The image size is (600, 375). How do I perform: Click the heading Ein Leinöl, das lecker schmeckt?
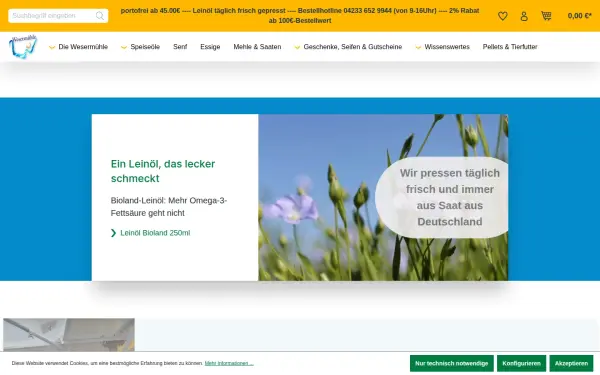point(163,171)
